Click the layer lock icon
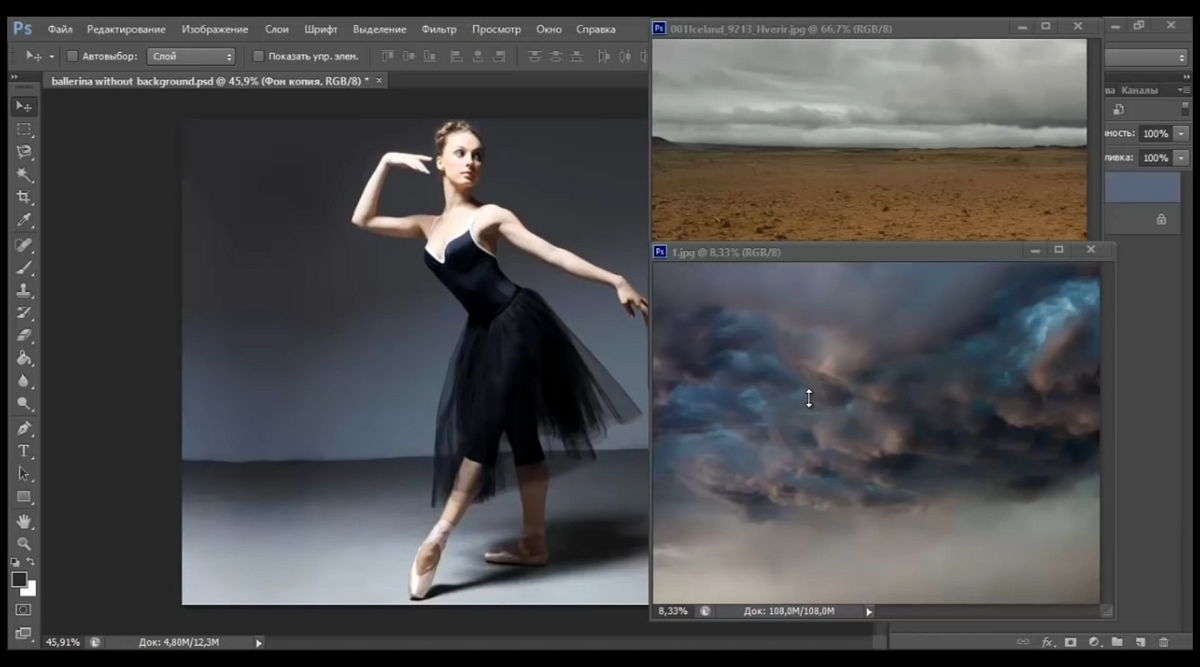Viewport: 1200px width, 667px height. pos(1161,219)
